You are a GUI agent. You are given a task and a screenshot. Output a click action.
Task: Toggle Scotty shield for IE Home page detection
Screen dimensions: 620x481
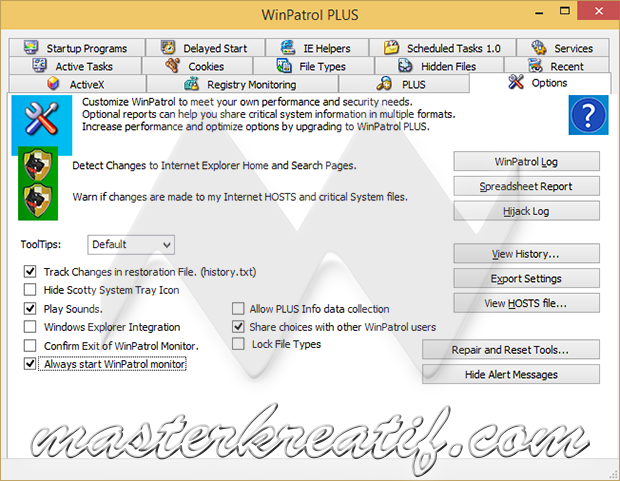38,165
